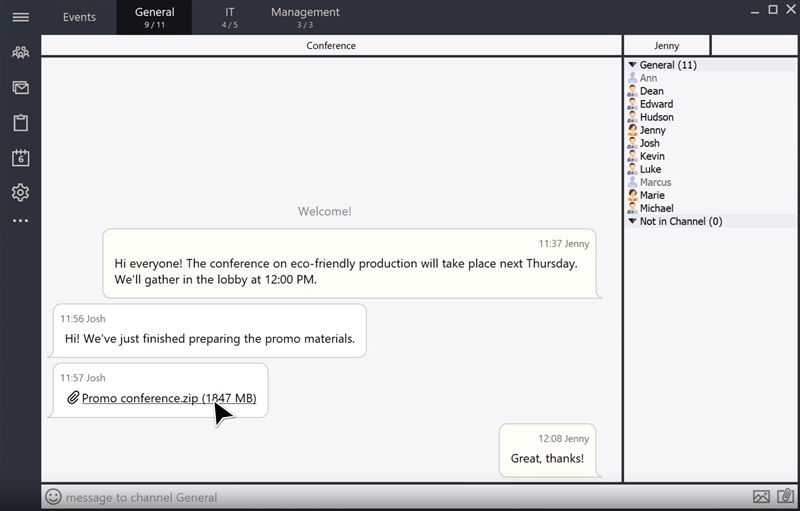This screenshot has height=511, width=800.
Task: Select user Dean in the member list
Action: pos(652,91)
